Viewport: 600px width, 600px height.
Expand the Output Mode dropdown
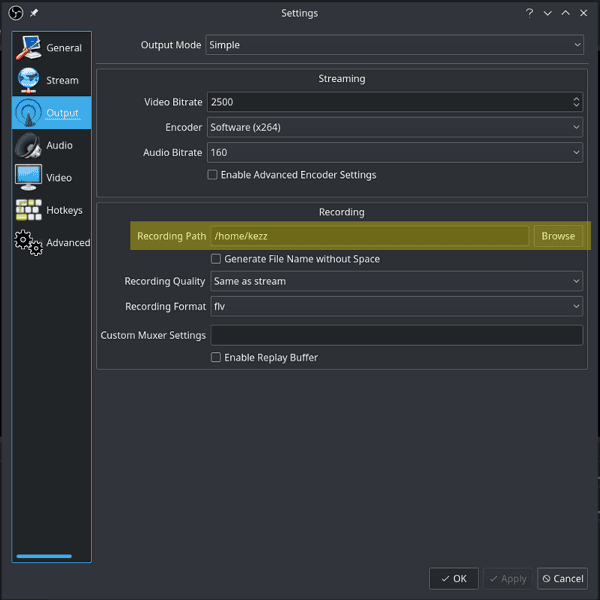pos(394,45)
